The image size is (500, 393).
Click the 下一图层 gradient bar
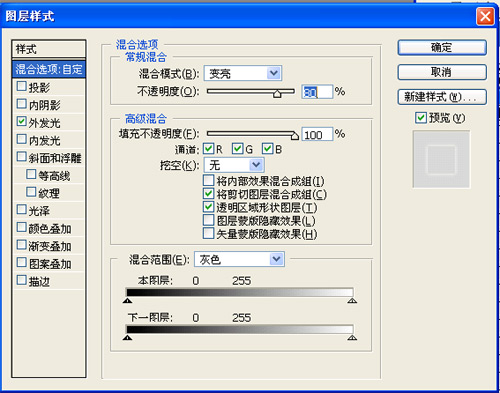pyautogui.click(x=240, y=329)
